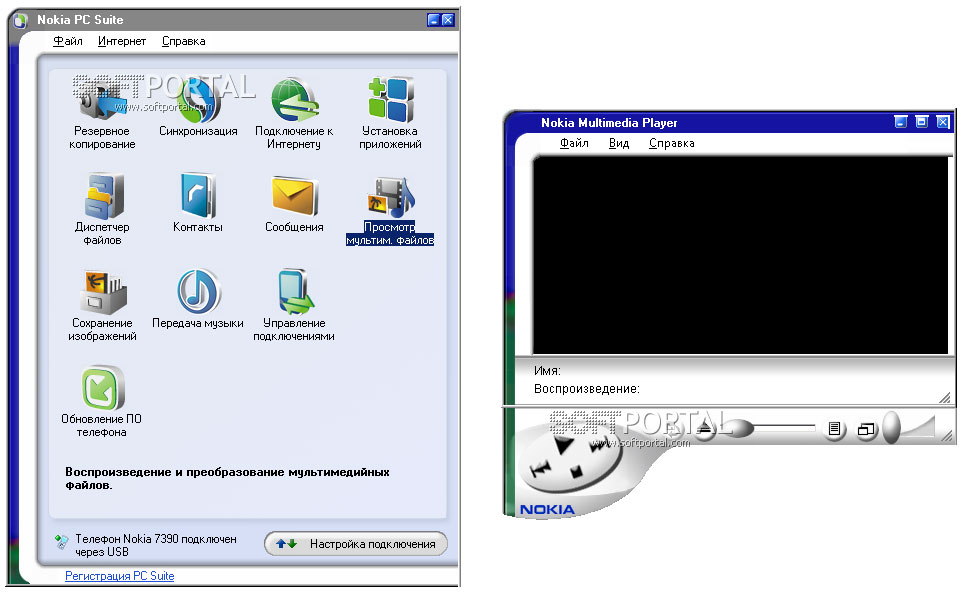The image size is (965, 595).
Task: Minimize the Nokia PC Suite window
Action: tap(433, 20)
